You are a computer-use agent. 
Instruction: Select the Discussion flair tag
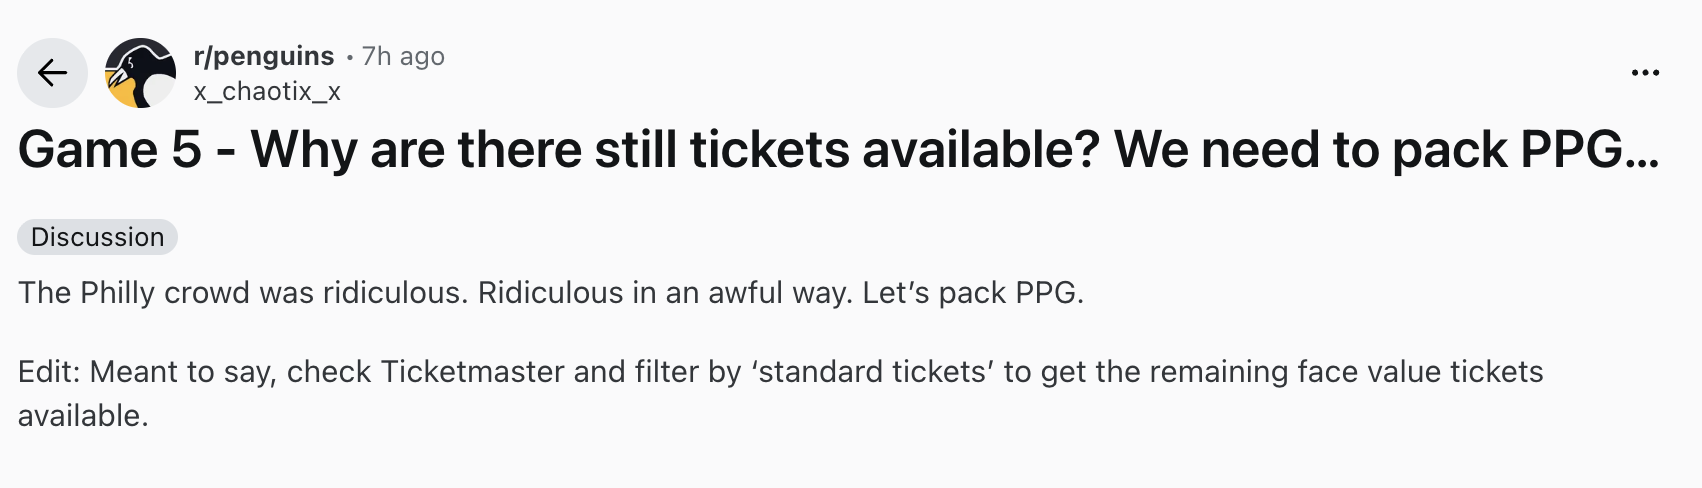click(97, 237)
